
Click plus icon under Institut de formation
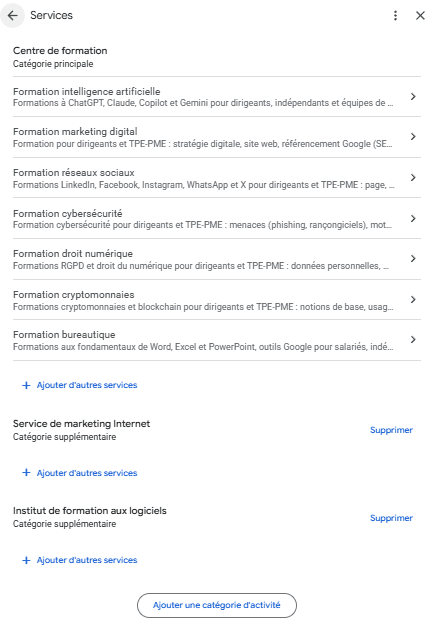(x=26, y=560)
